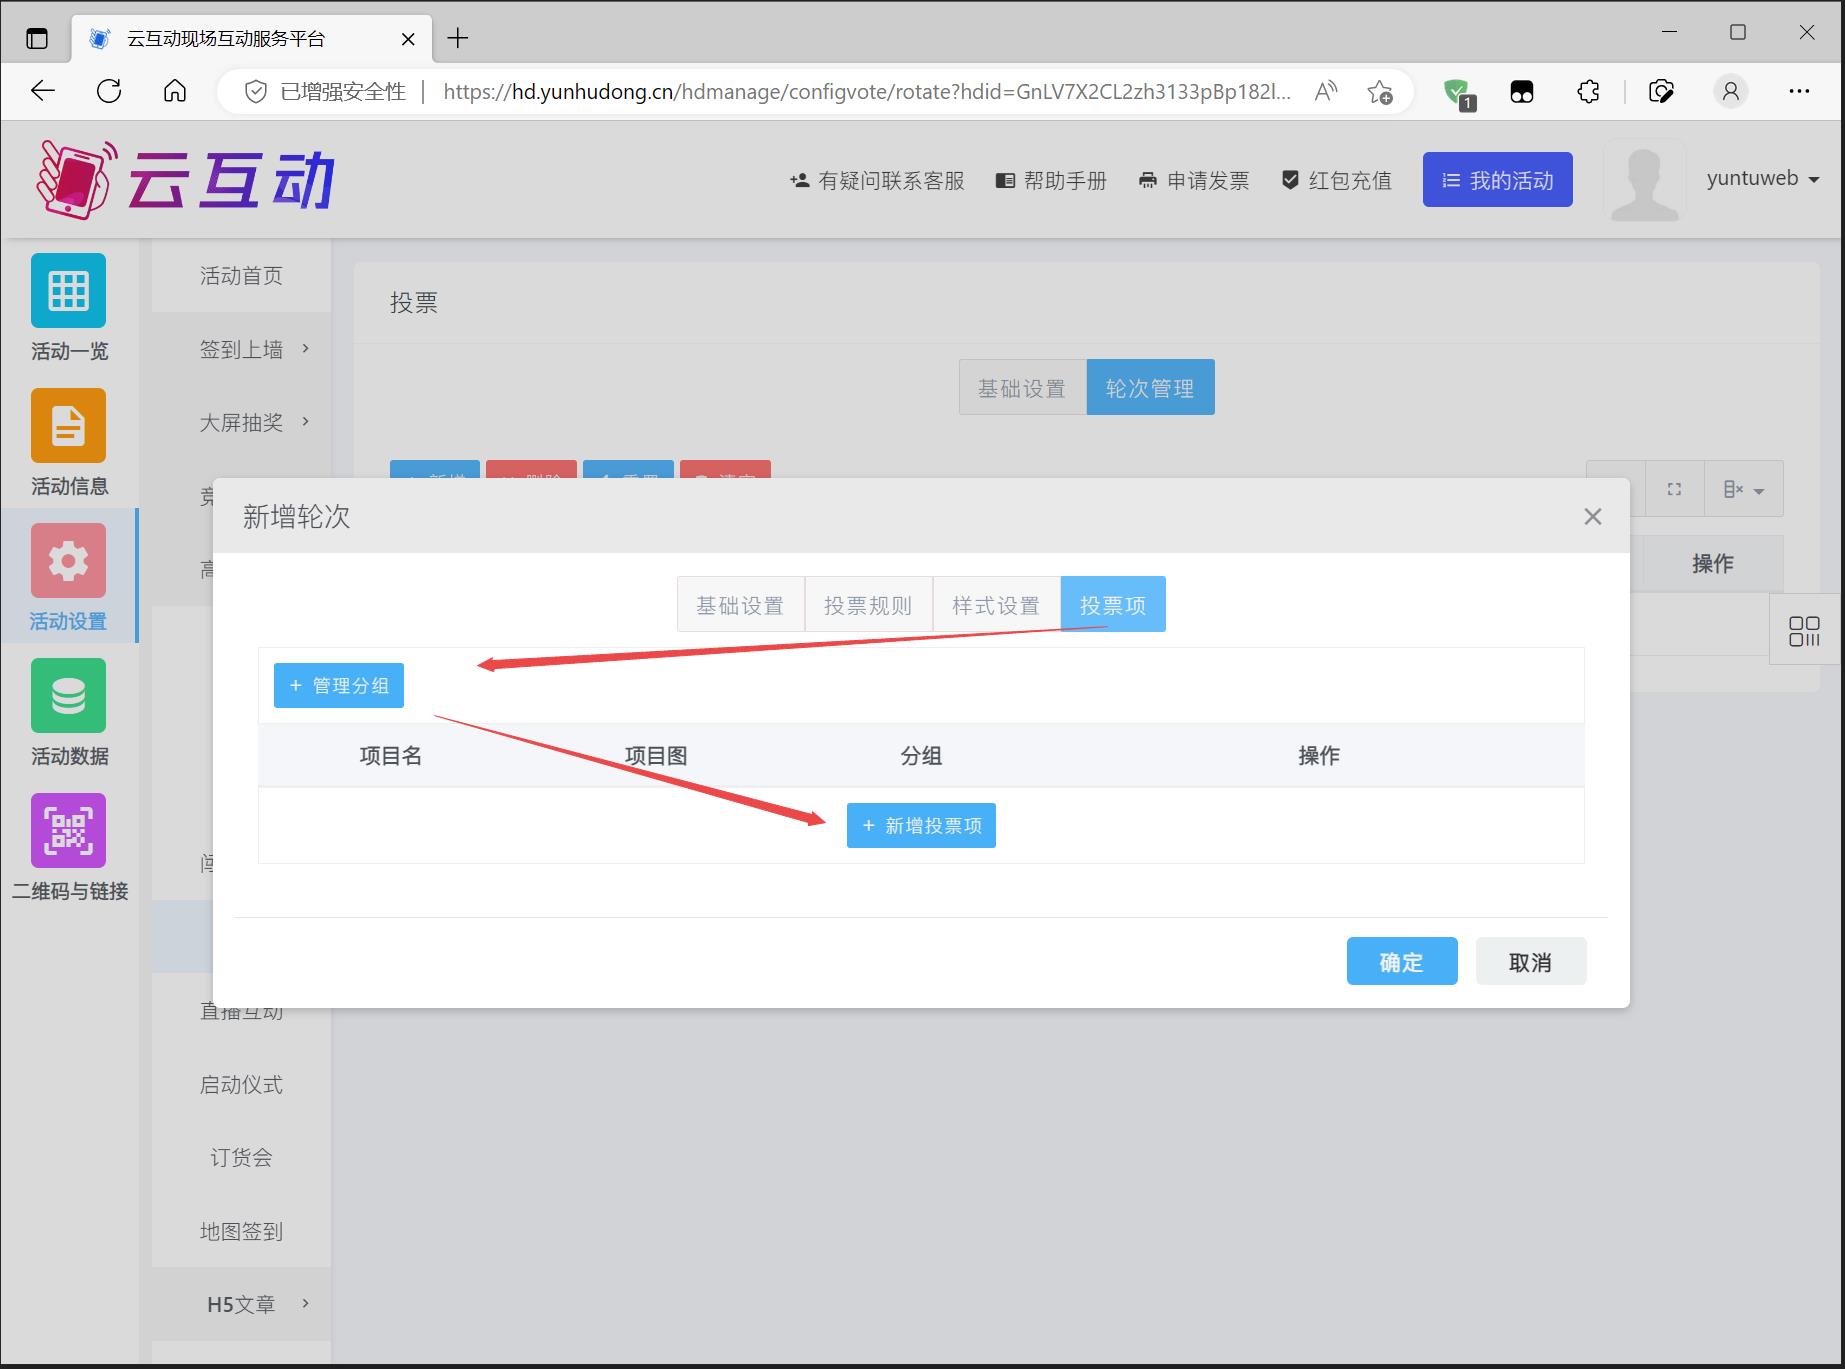
Task: Open 活动信息 document icon in sidebar
Action: tap(68, 426)
